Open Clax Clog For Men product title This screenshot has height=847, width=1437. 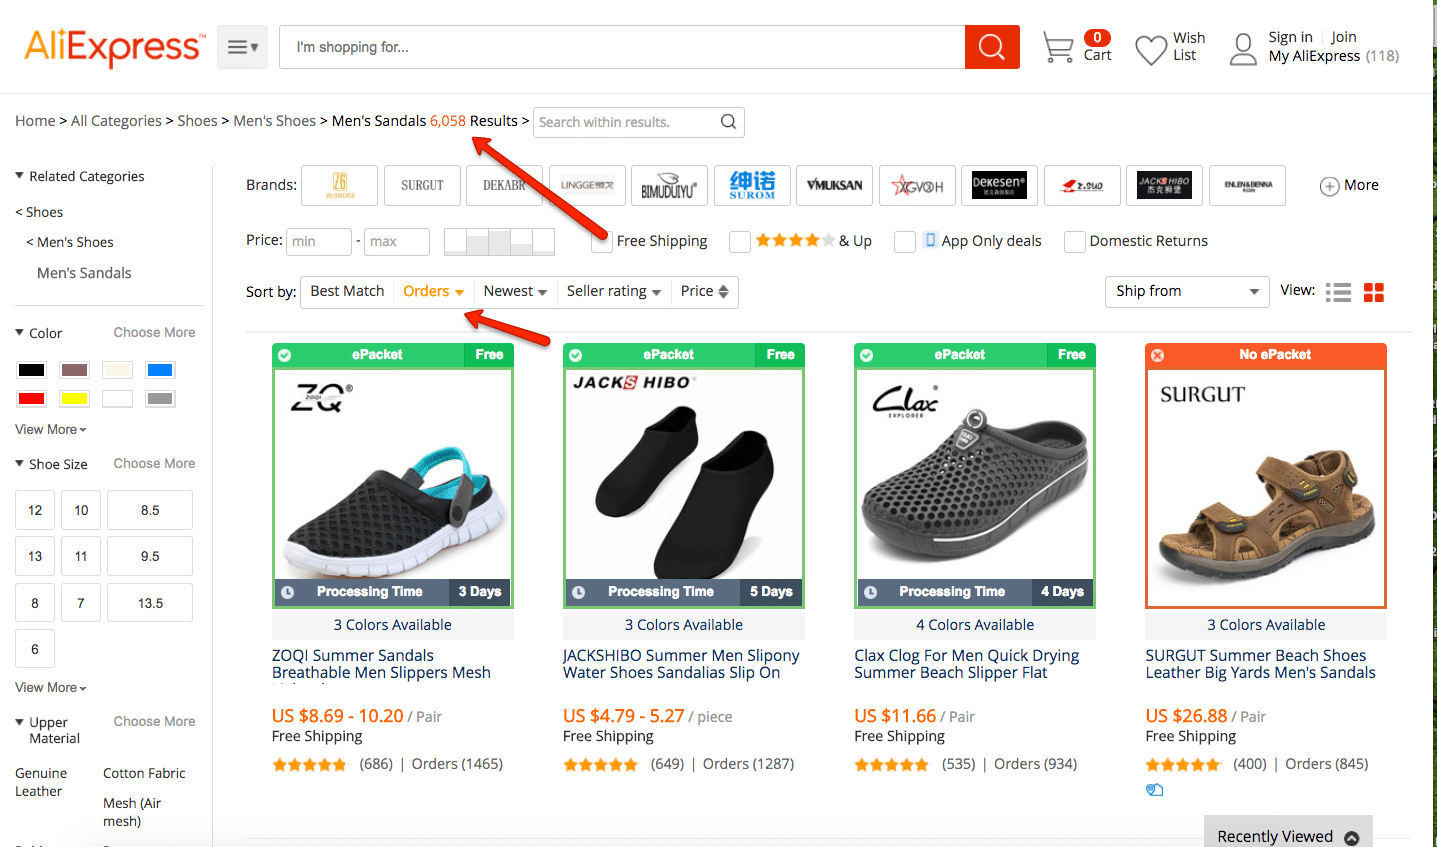click(966, 664)
